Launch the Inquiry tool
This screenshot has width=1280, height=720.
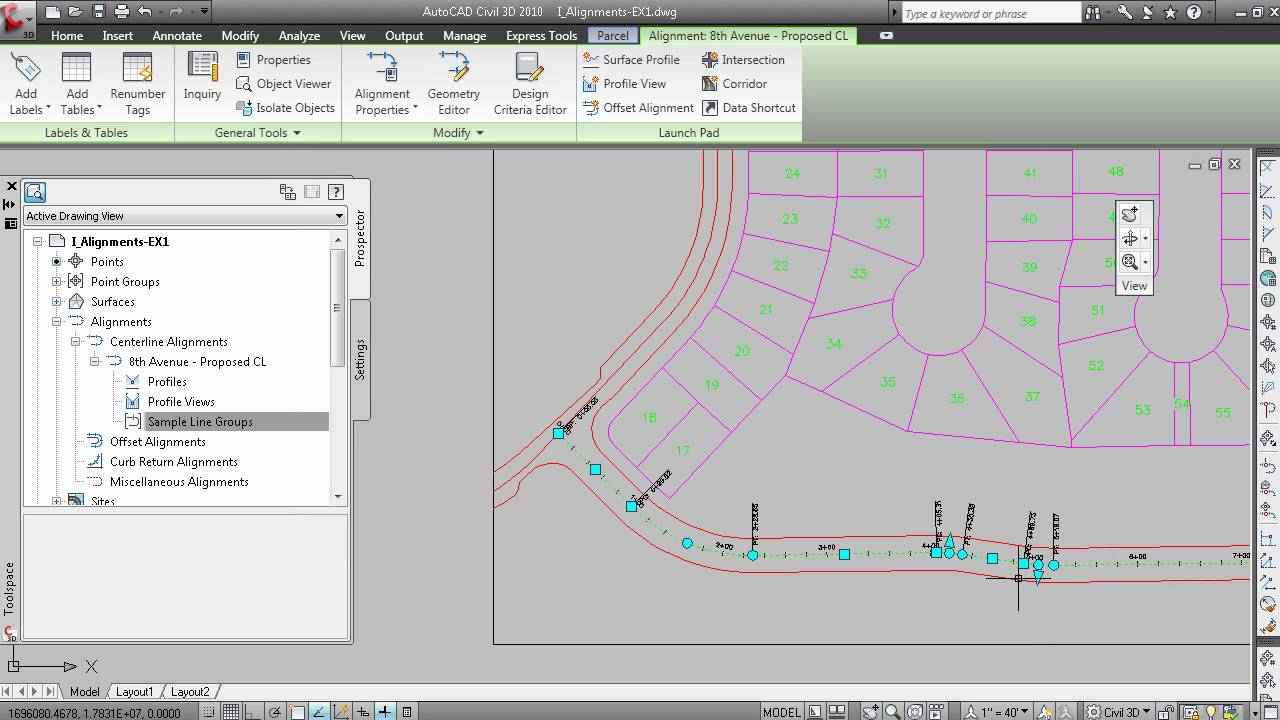[202, 76]
